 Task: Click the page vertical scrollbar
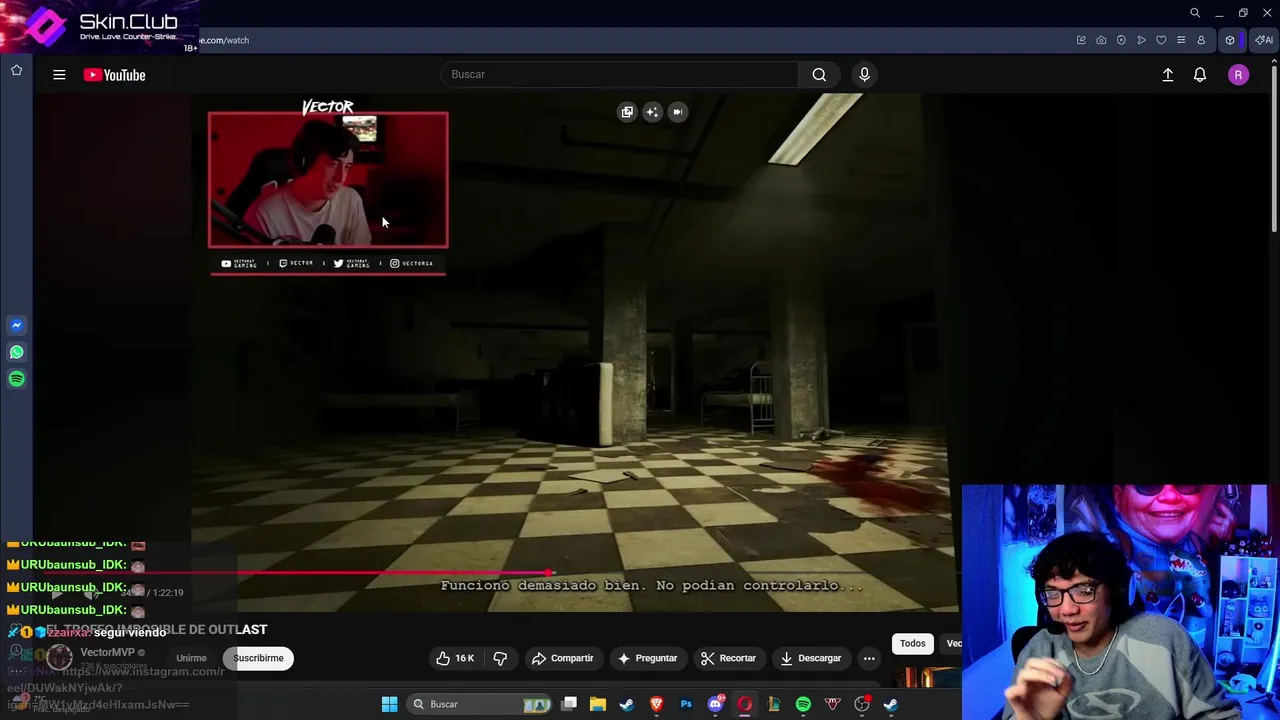tap(1274, 150)
